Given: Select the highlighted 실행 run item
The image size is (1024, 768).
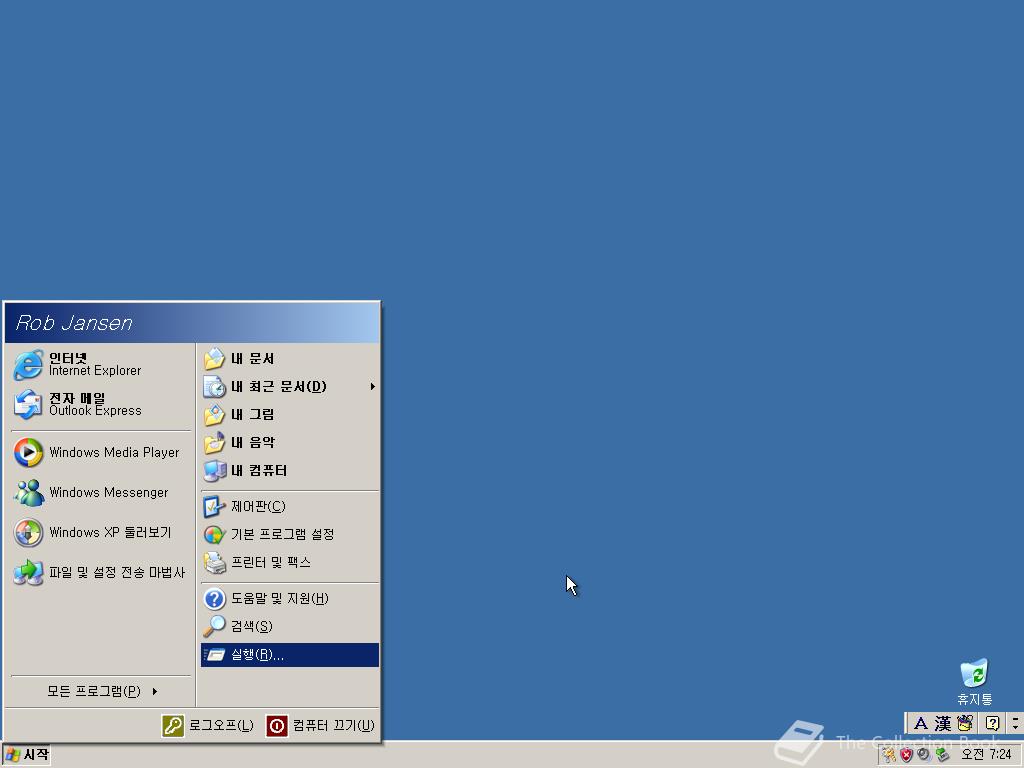Looking at the screenshot, I should [x=290, y=655].
